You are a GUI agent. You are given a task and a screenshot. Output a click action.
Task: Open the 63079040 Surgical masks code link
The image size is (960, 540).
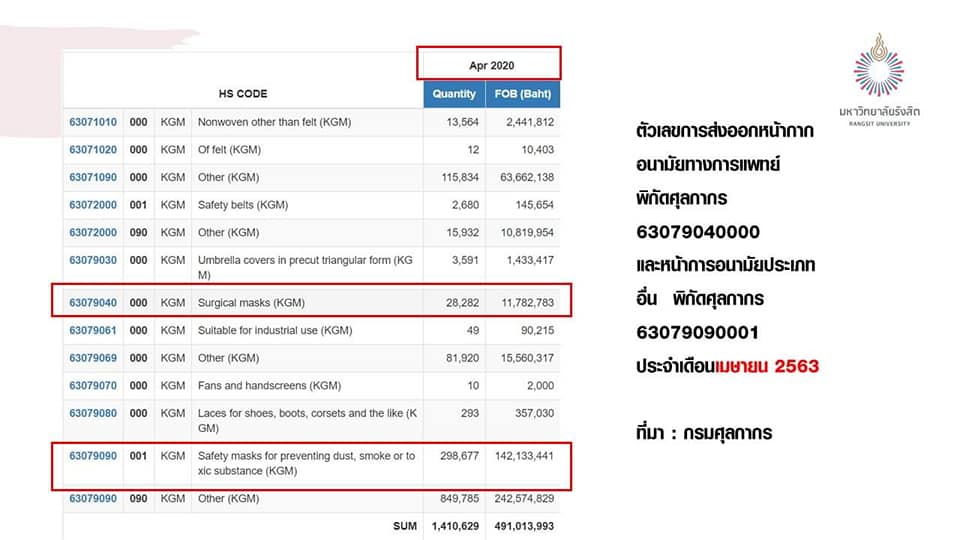[x=93, y=302]
